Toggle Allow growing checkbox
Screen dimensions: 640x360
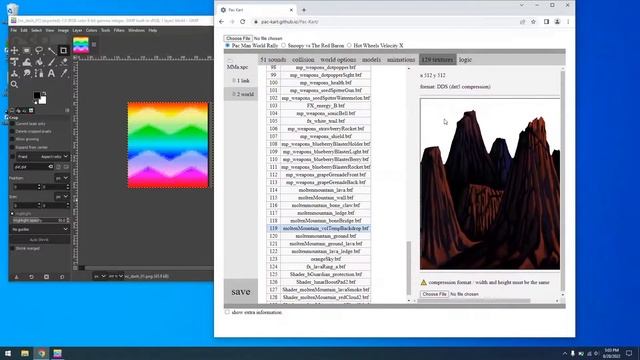pyautogui.click(x=12, y=139)
